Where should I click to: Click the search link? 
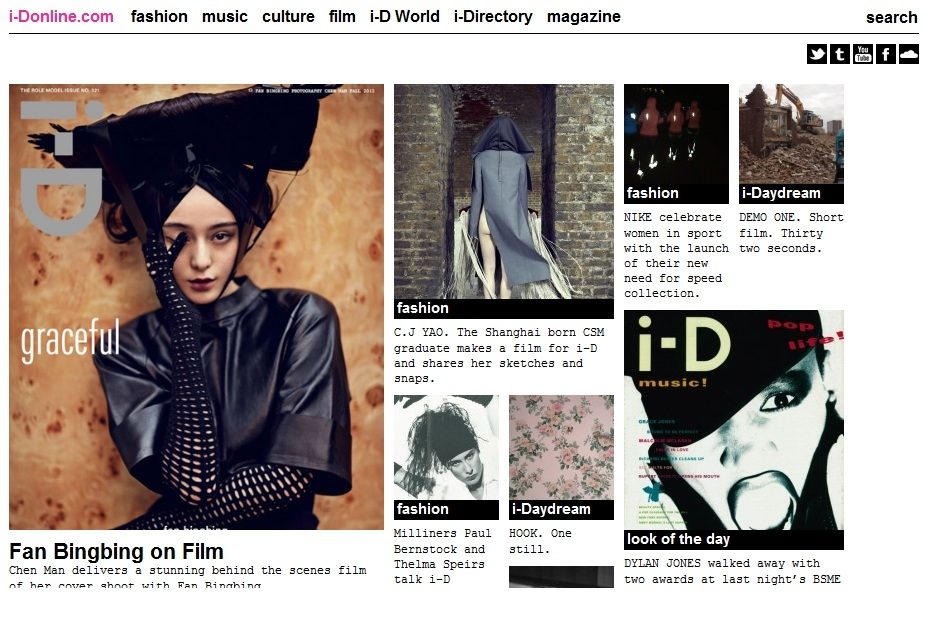click(891, 17)
